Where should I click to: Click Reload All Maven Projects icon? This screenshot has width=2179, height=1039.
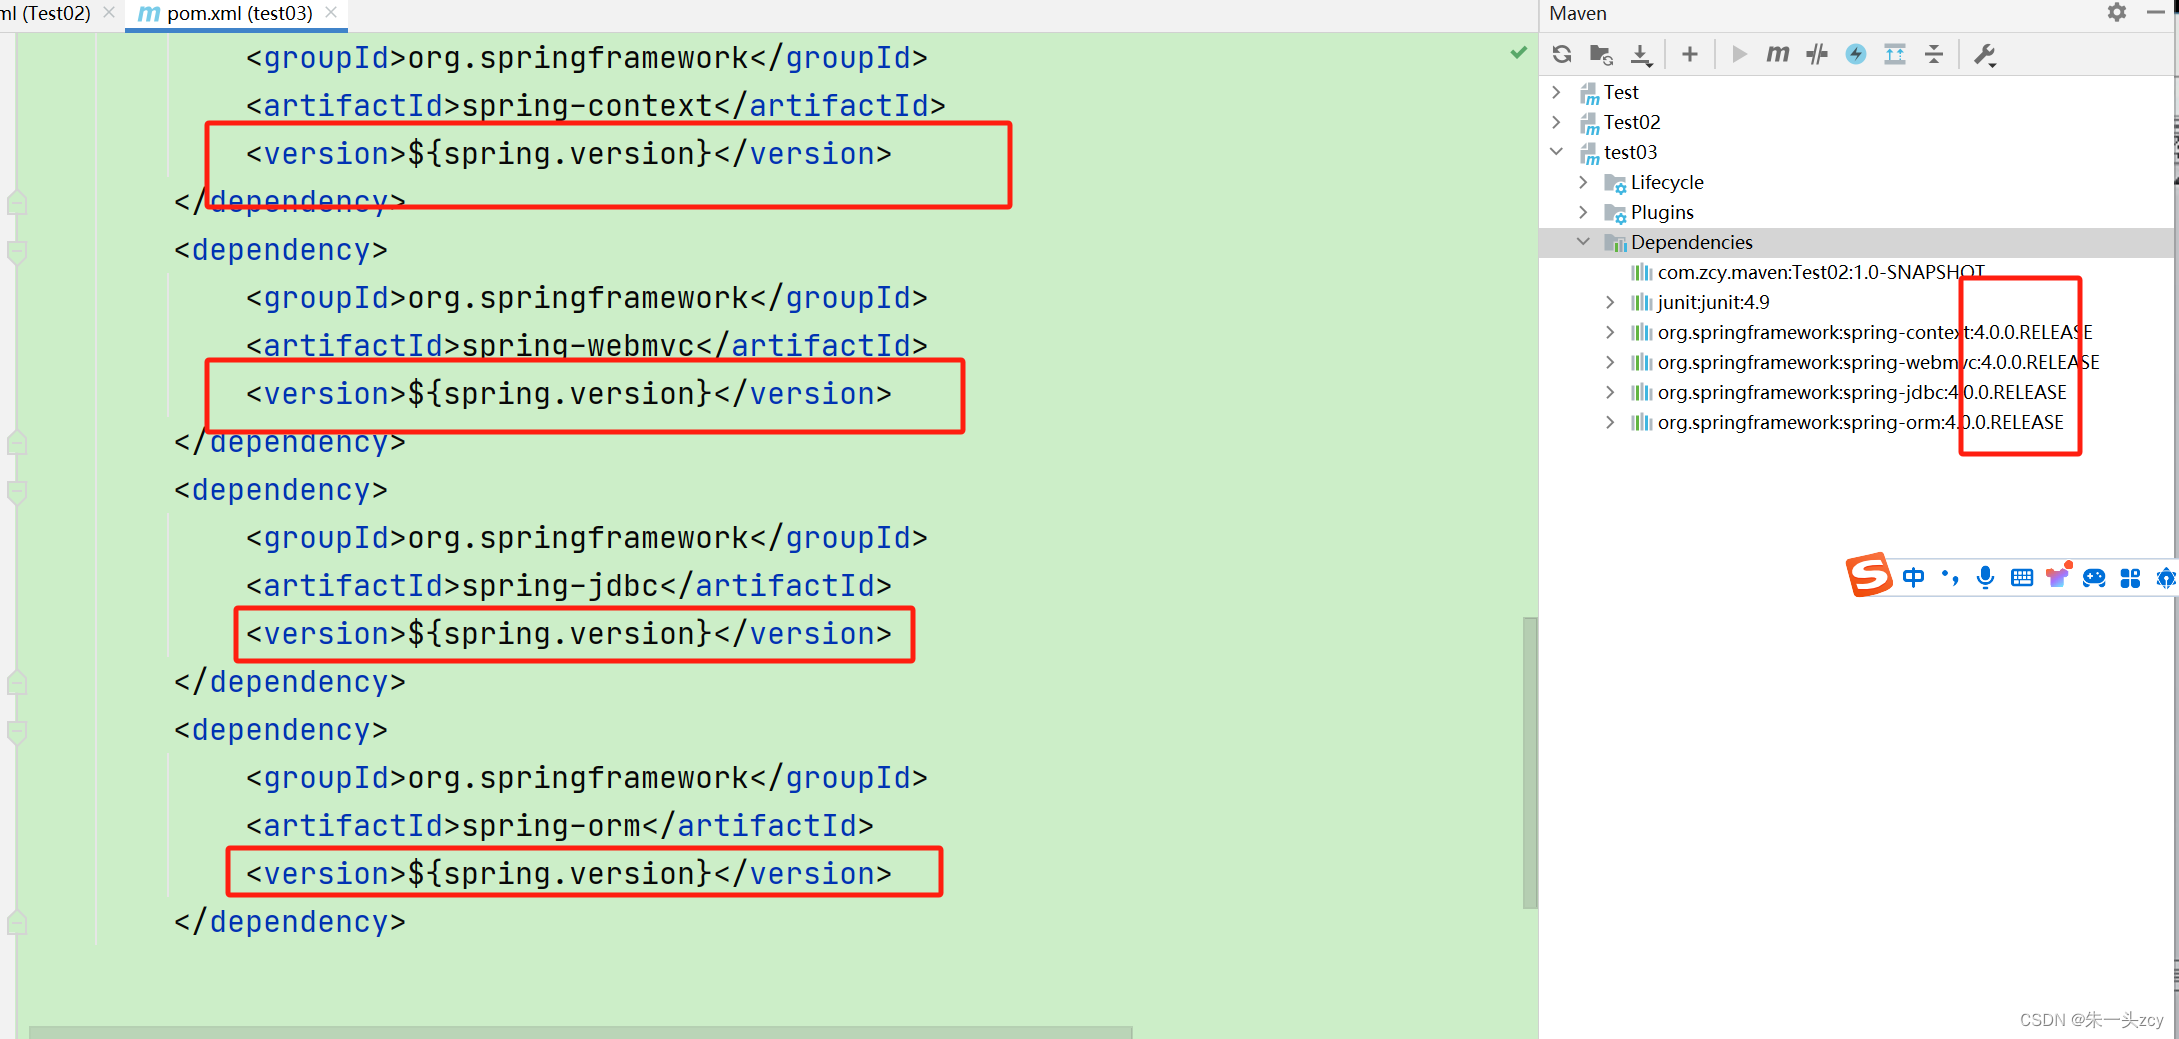[1562, 54]
